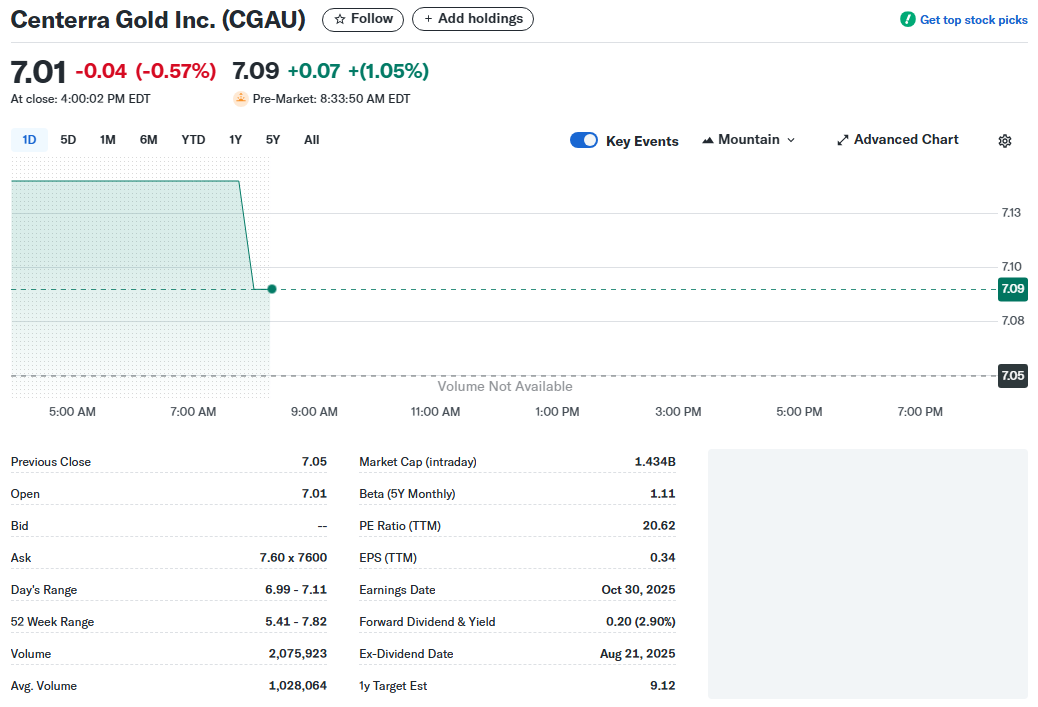The width and height of the screenshot is (1038, 707).
Task: Open the Advanced Chart view
Action: click(898, 140)
